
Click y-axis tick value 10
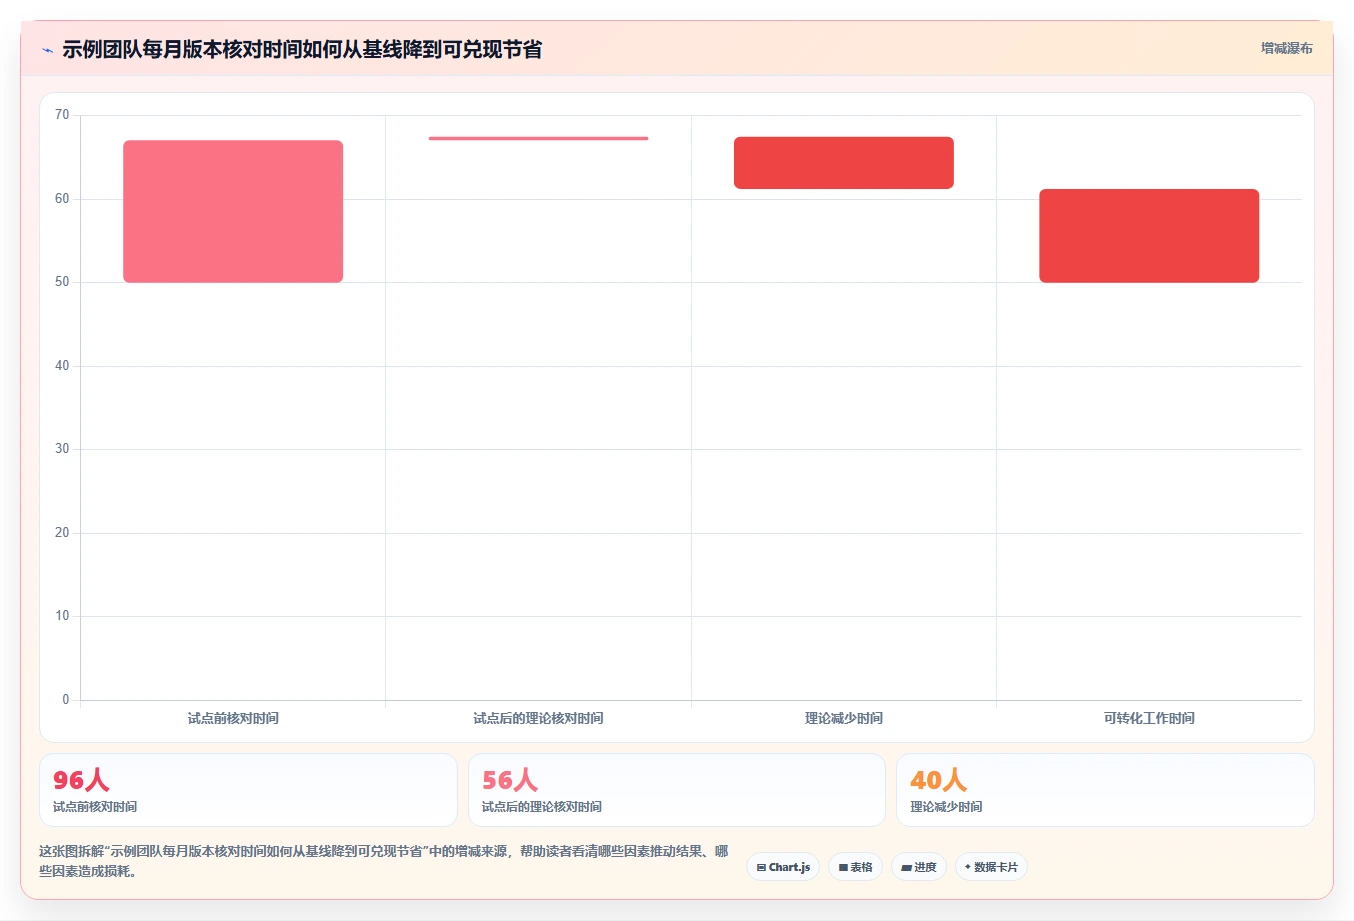62,616
